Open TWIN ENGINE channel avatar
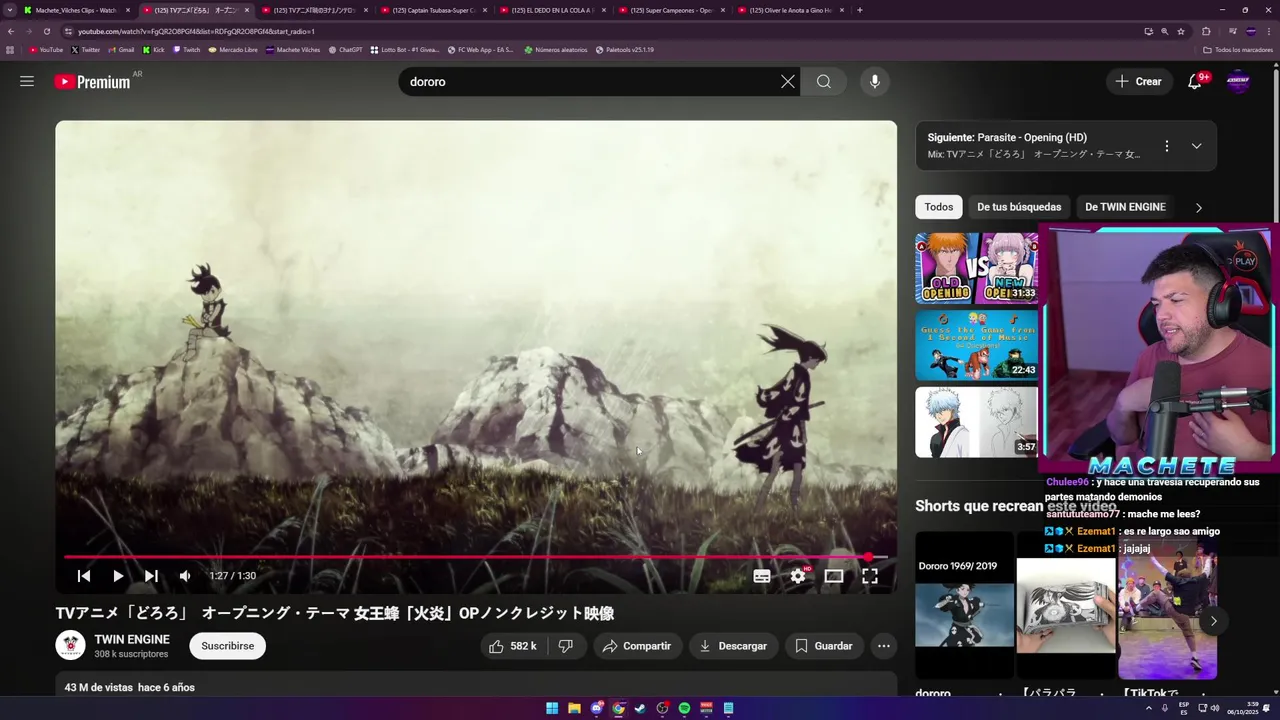This screenshot has height=720, width=1280. click(x=70, y=646)
